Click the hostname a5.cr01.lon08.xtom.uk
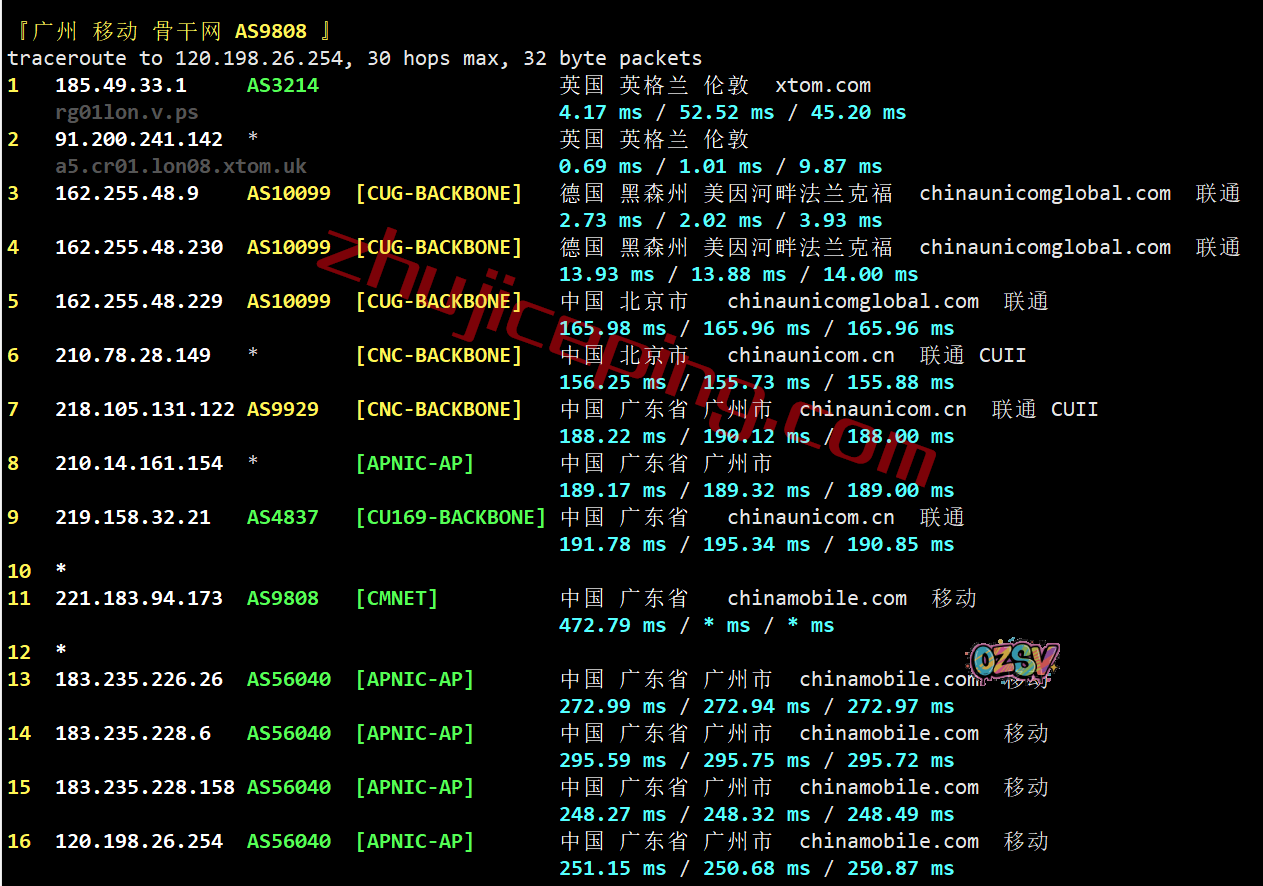 point(180,167)
